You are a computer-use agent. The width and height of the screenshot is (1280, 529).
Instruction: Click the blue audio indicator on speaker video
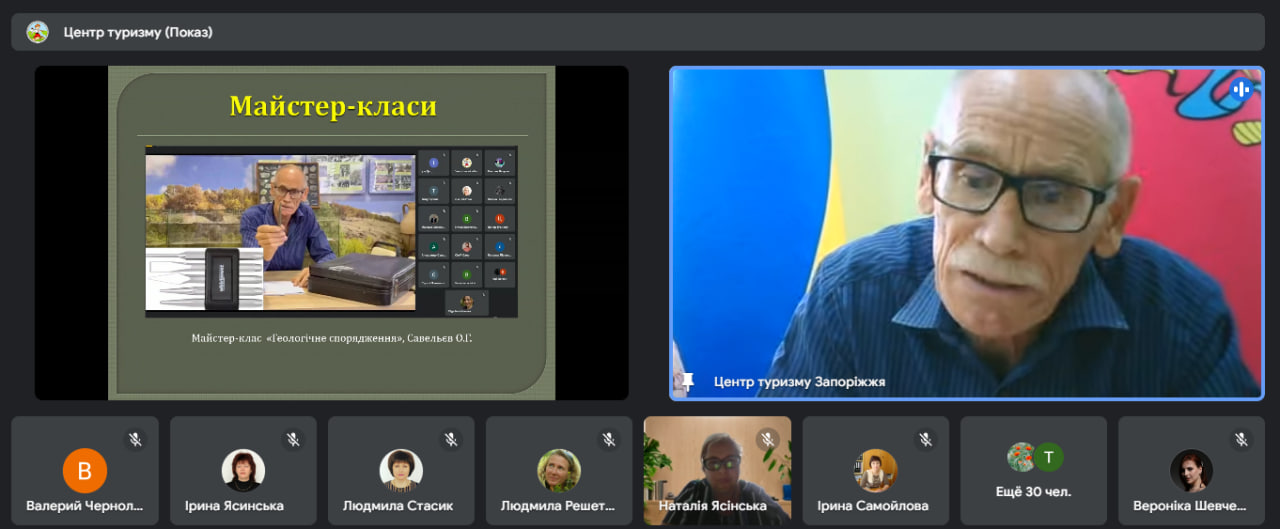(1241, 89)
